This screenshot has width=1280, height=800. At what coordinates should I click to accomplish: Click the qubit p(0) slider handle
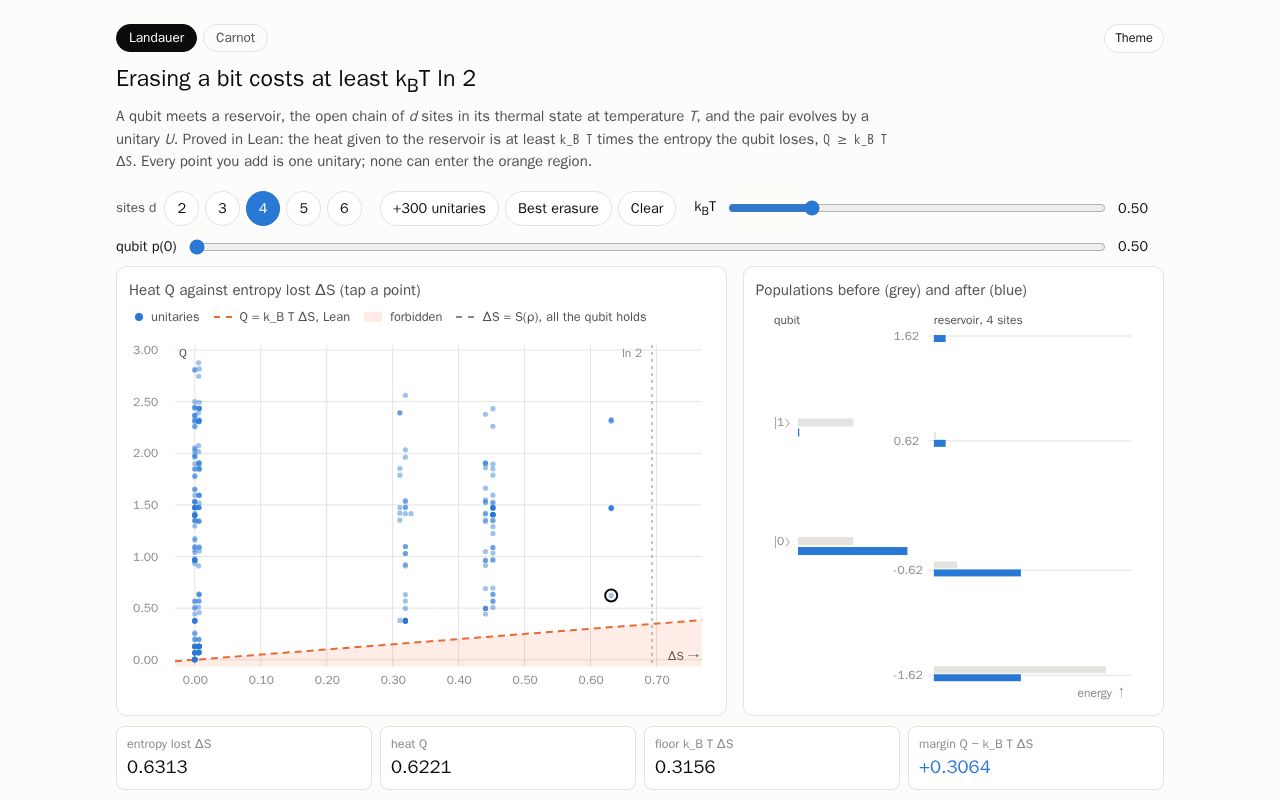197,247
